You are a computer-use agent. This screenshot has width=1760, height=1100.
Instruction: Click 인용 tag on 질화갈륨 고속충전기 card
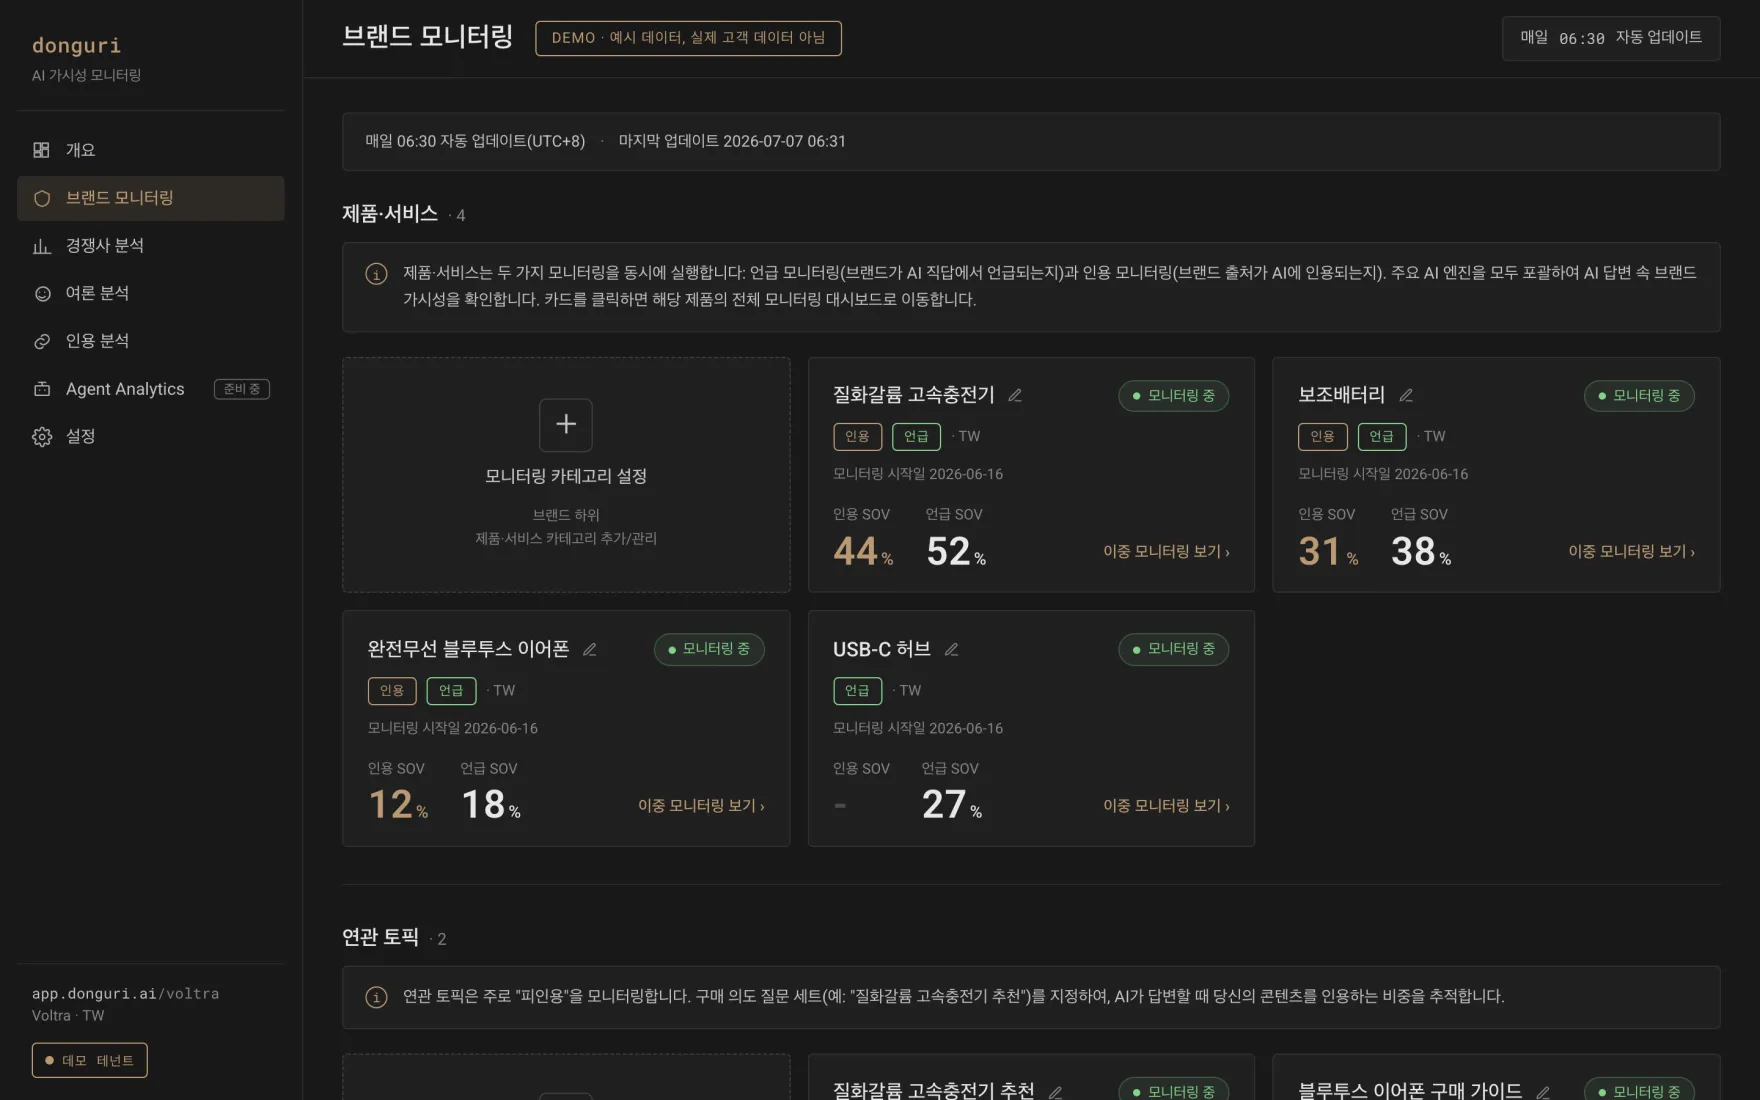[x=857, y=437]
